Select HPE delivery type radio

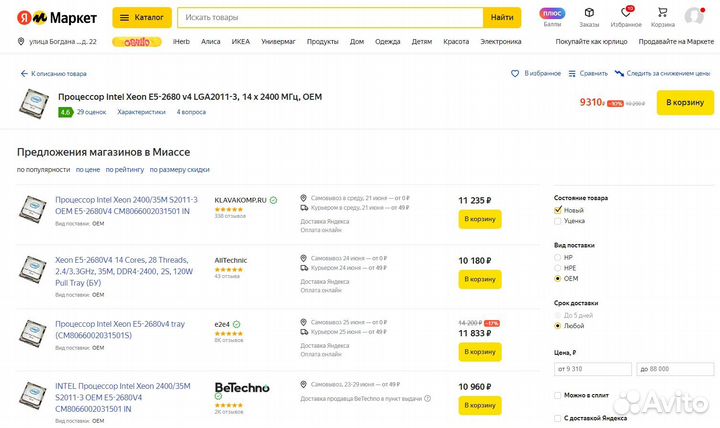coord(557,268)
